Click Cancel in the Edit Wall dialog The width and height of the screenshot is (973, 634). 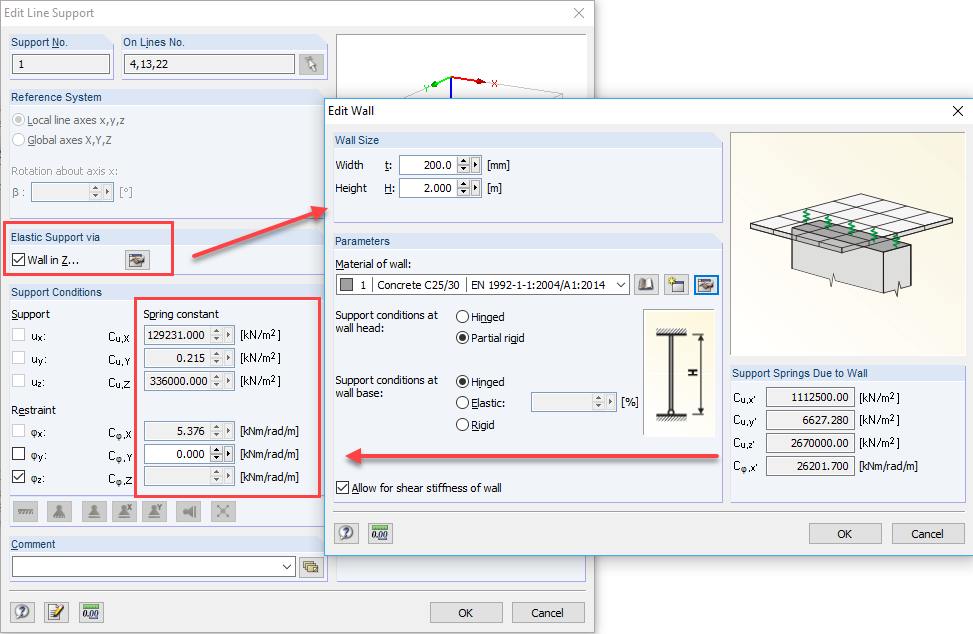927,534
